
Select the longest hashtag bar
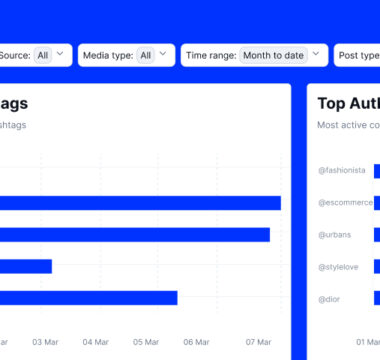(x=140, y=203)
